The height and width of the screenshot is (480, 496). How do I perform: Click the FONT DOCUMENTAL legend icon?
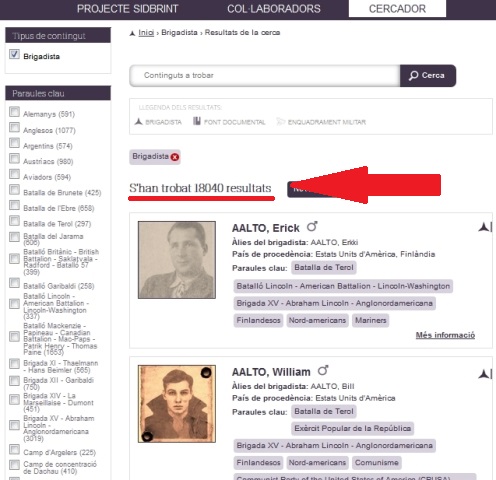pyautogui.click(x=197, y=121)
